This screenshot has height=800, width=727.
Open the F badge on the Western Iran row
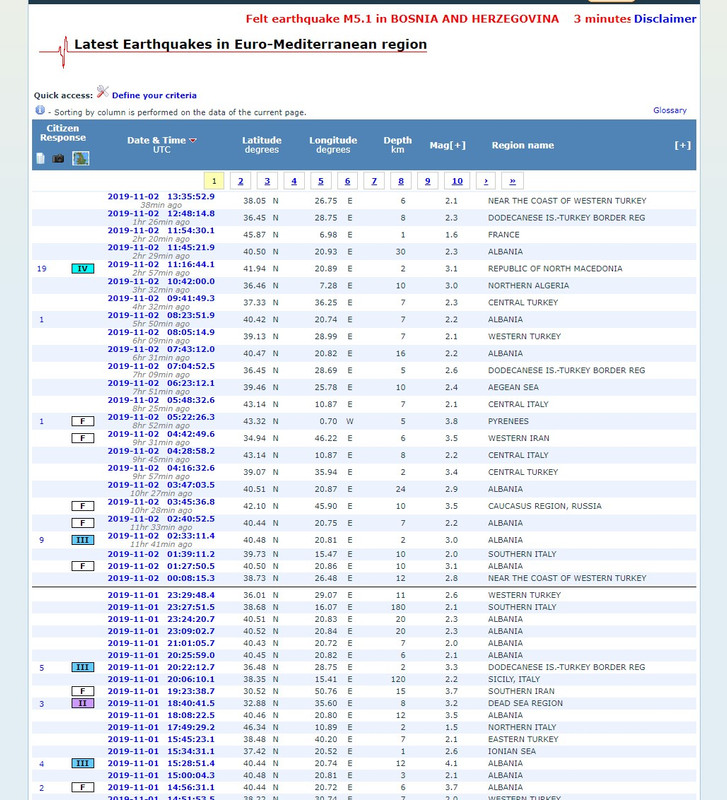tap(83, 438)
